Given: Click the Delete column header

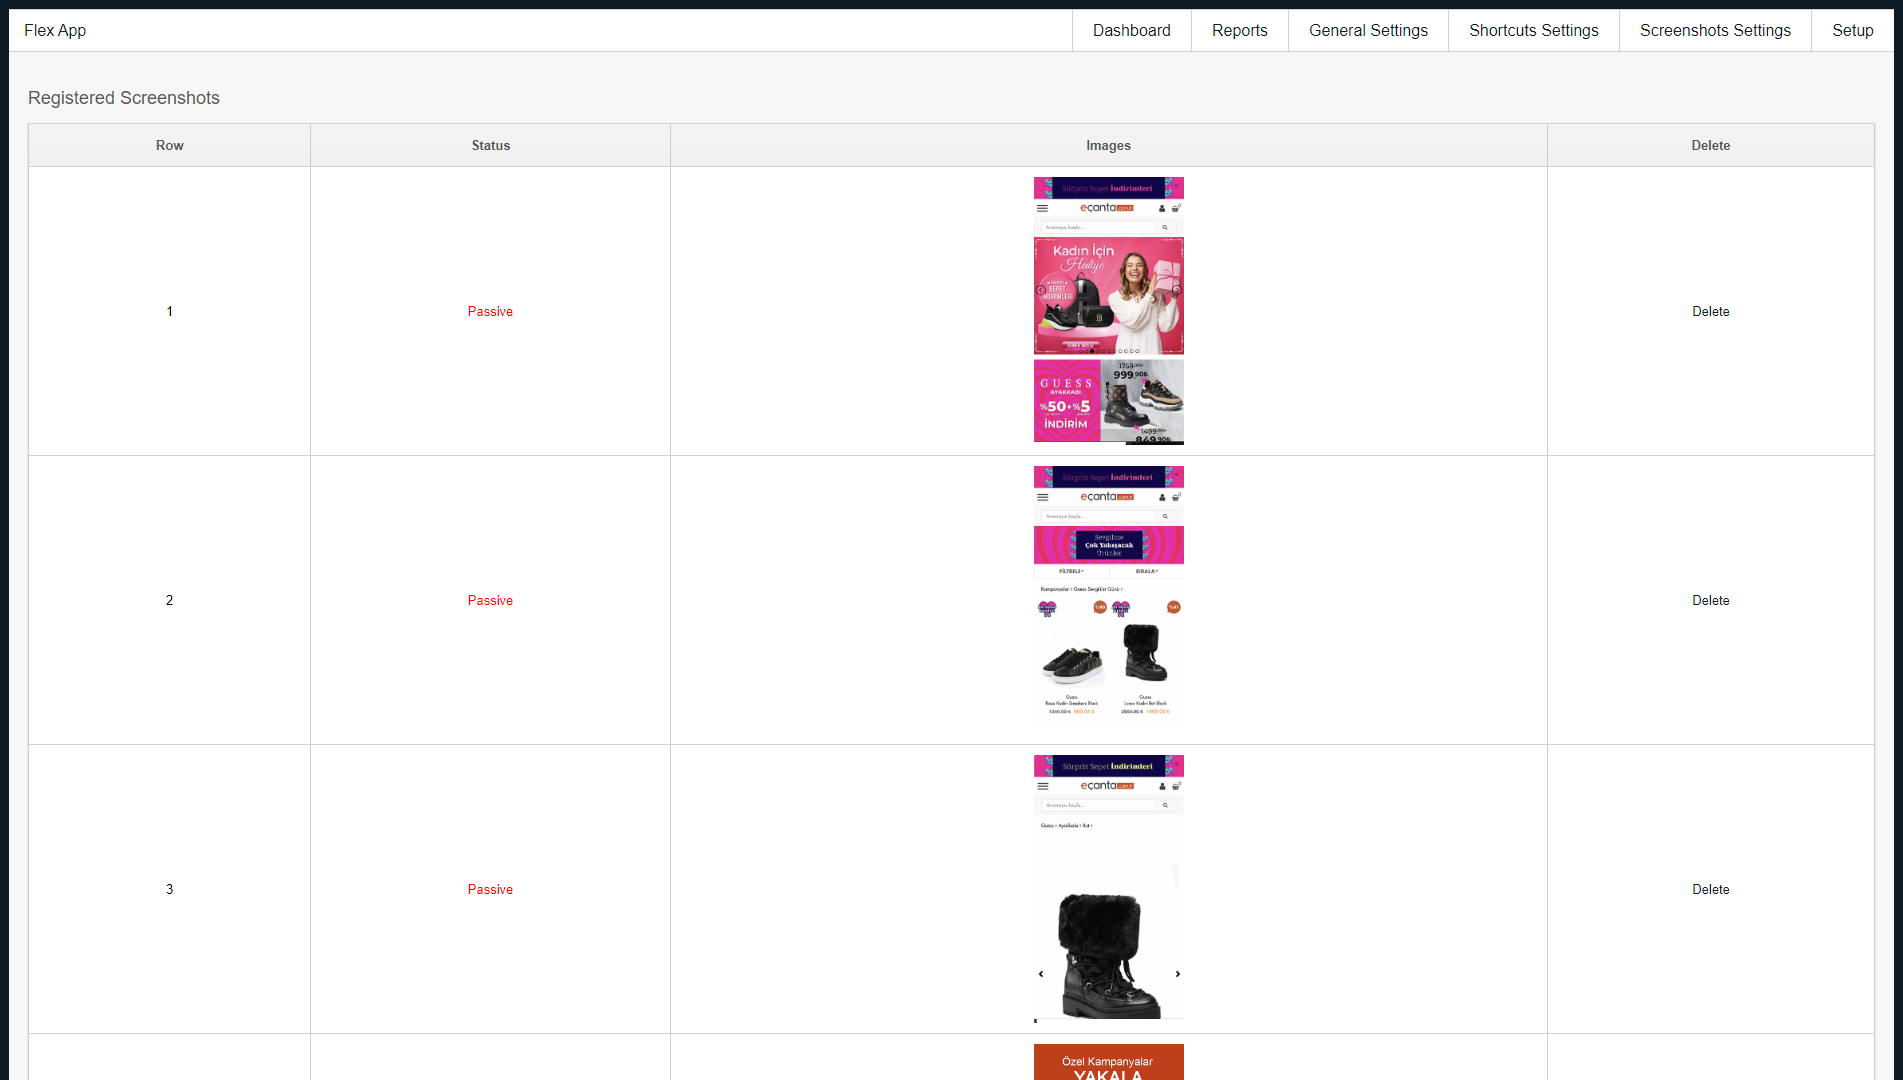Looking at the screenshot, I should click(x=1710, y=145).
